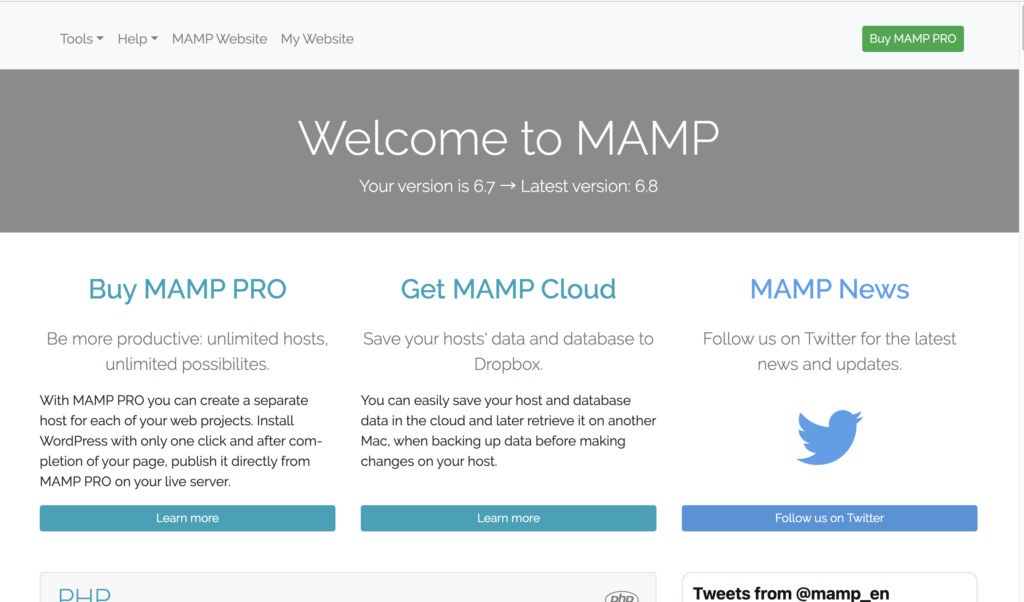Viewport: 1024px width, 602px height.
Task: Click the 'Be more productive' subtitle text
Action: tap(187, 351)
